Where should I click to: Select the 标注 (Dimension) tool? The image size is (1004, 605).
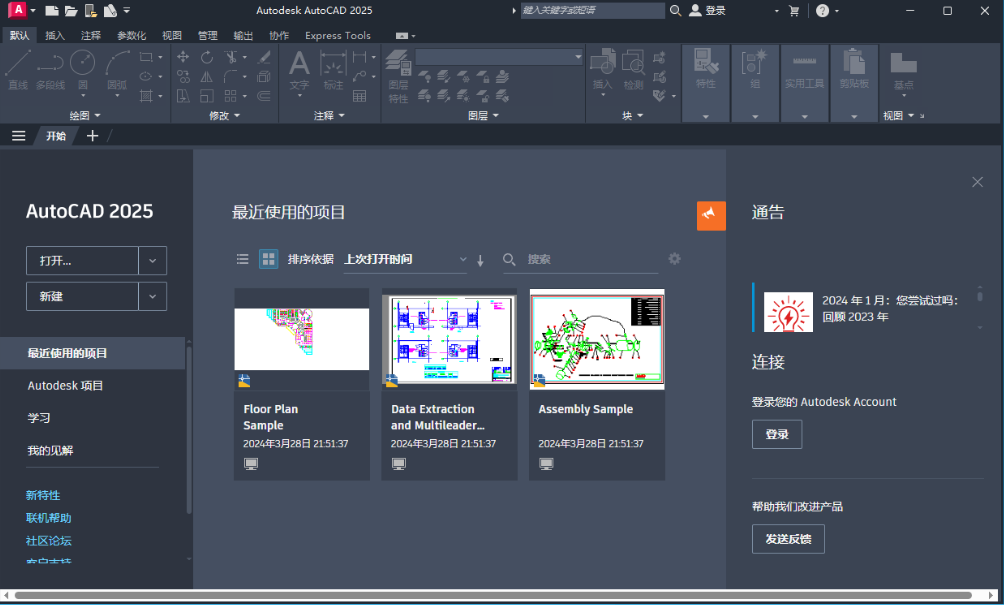[333, 70]
